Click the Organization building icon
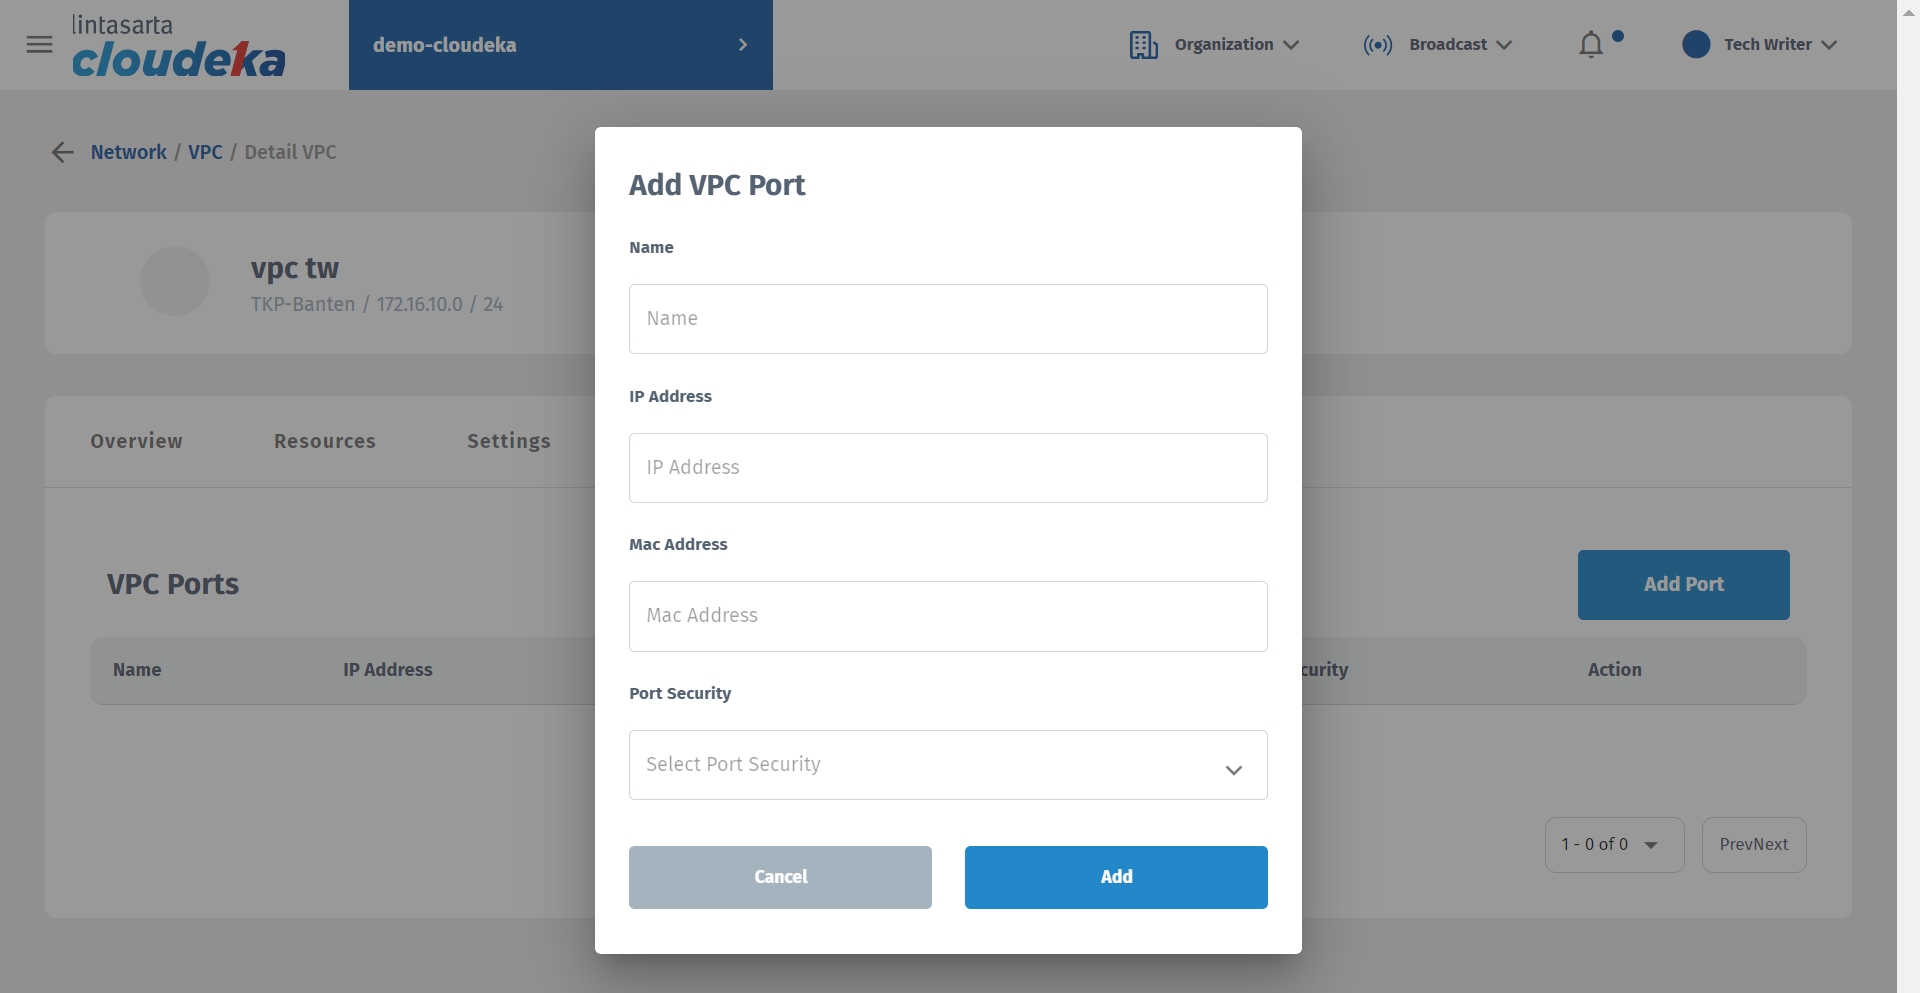This screenshot has height=993, width=1920. (1143, 45)
